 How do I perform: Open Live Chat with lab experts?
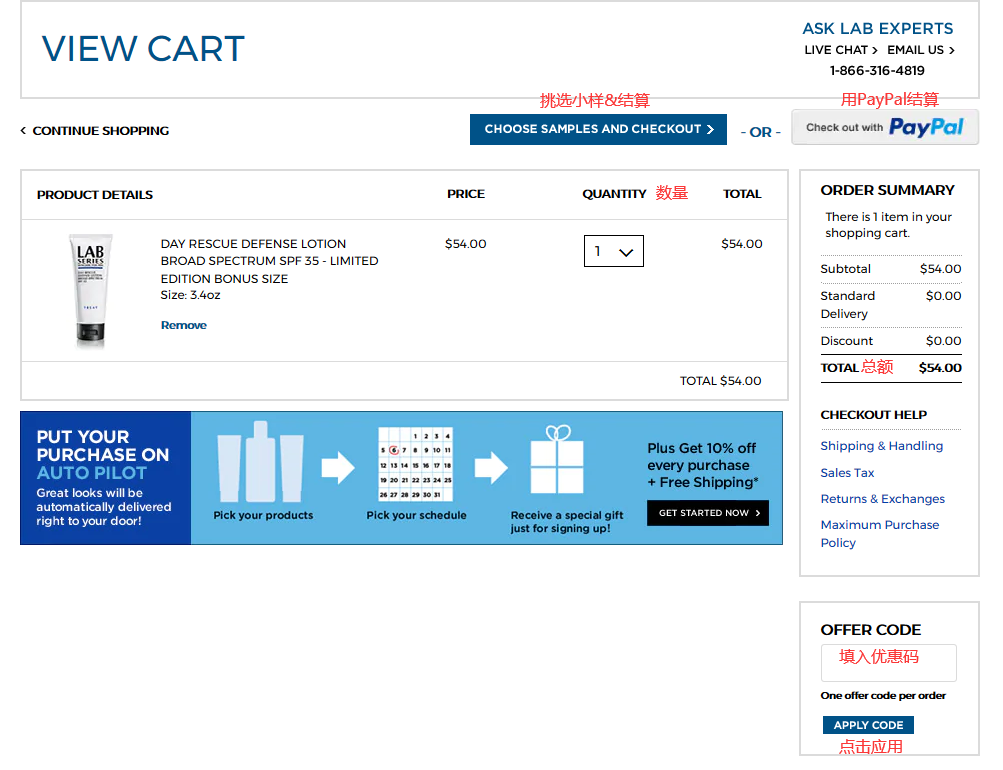tap(840, 50)
